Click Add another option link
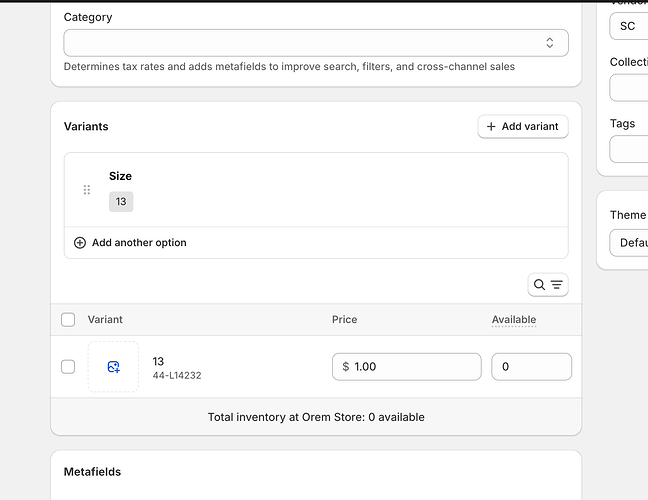Screen dimensions: 648x500 click(139, 243)
